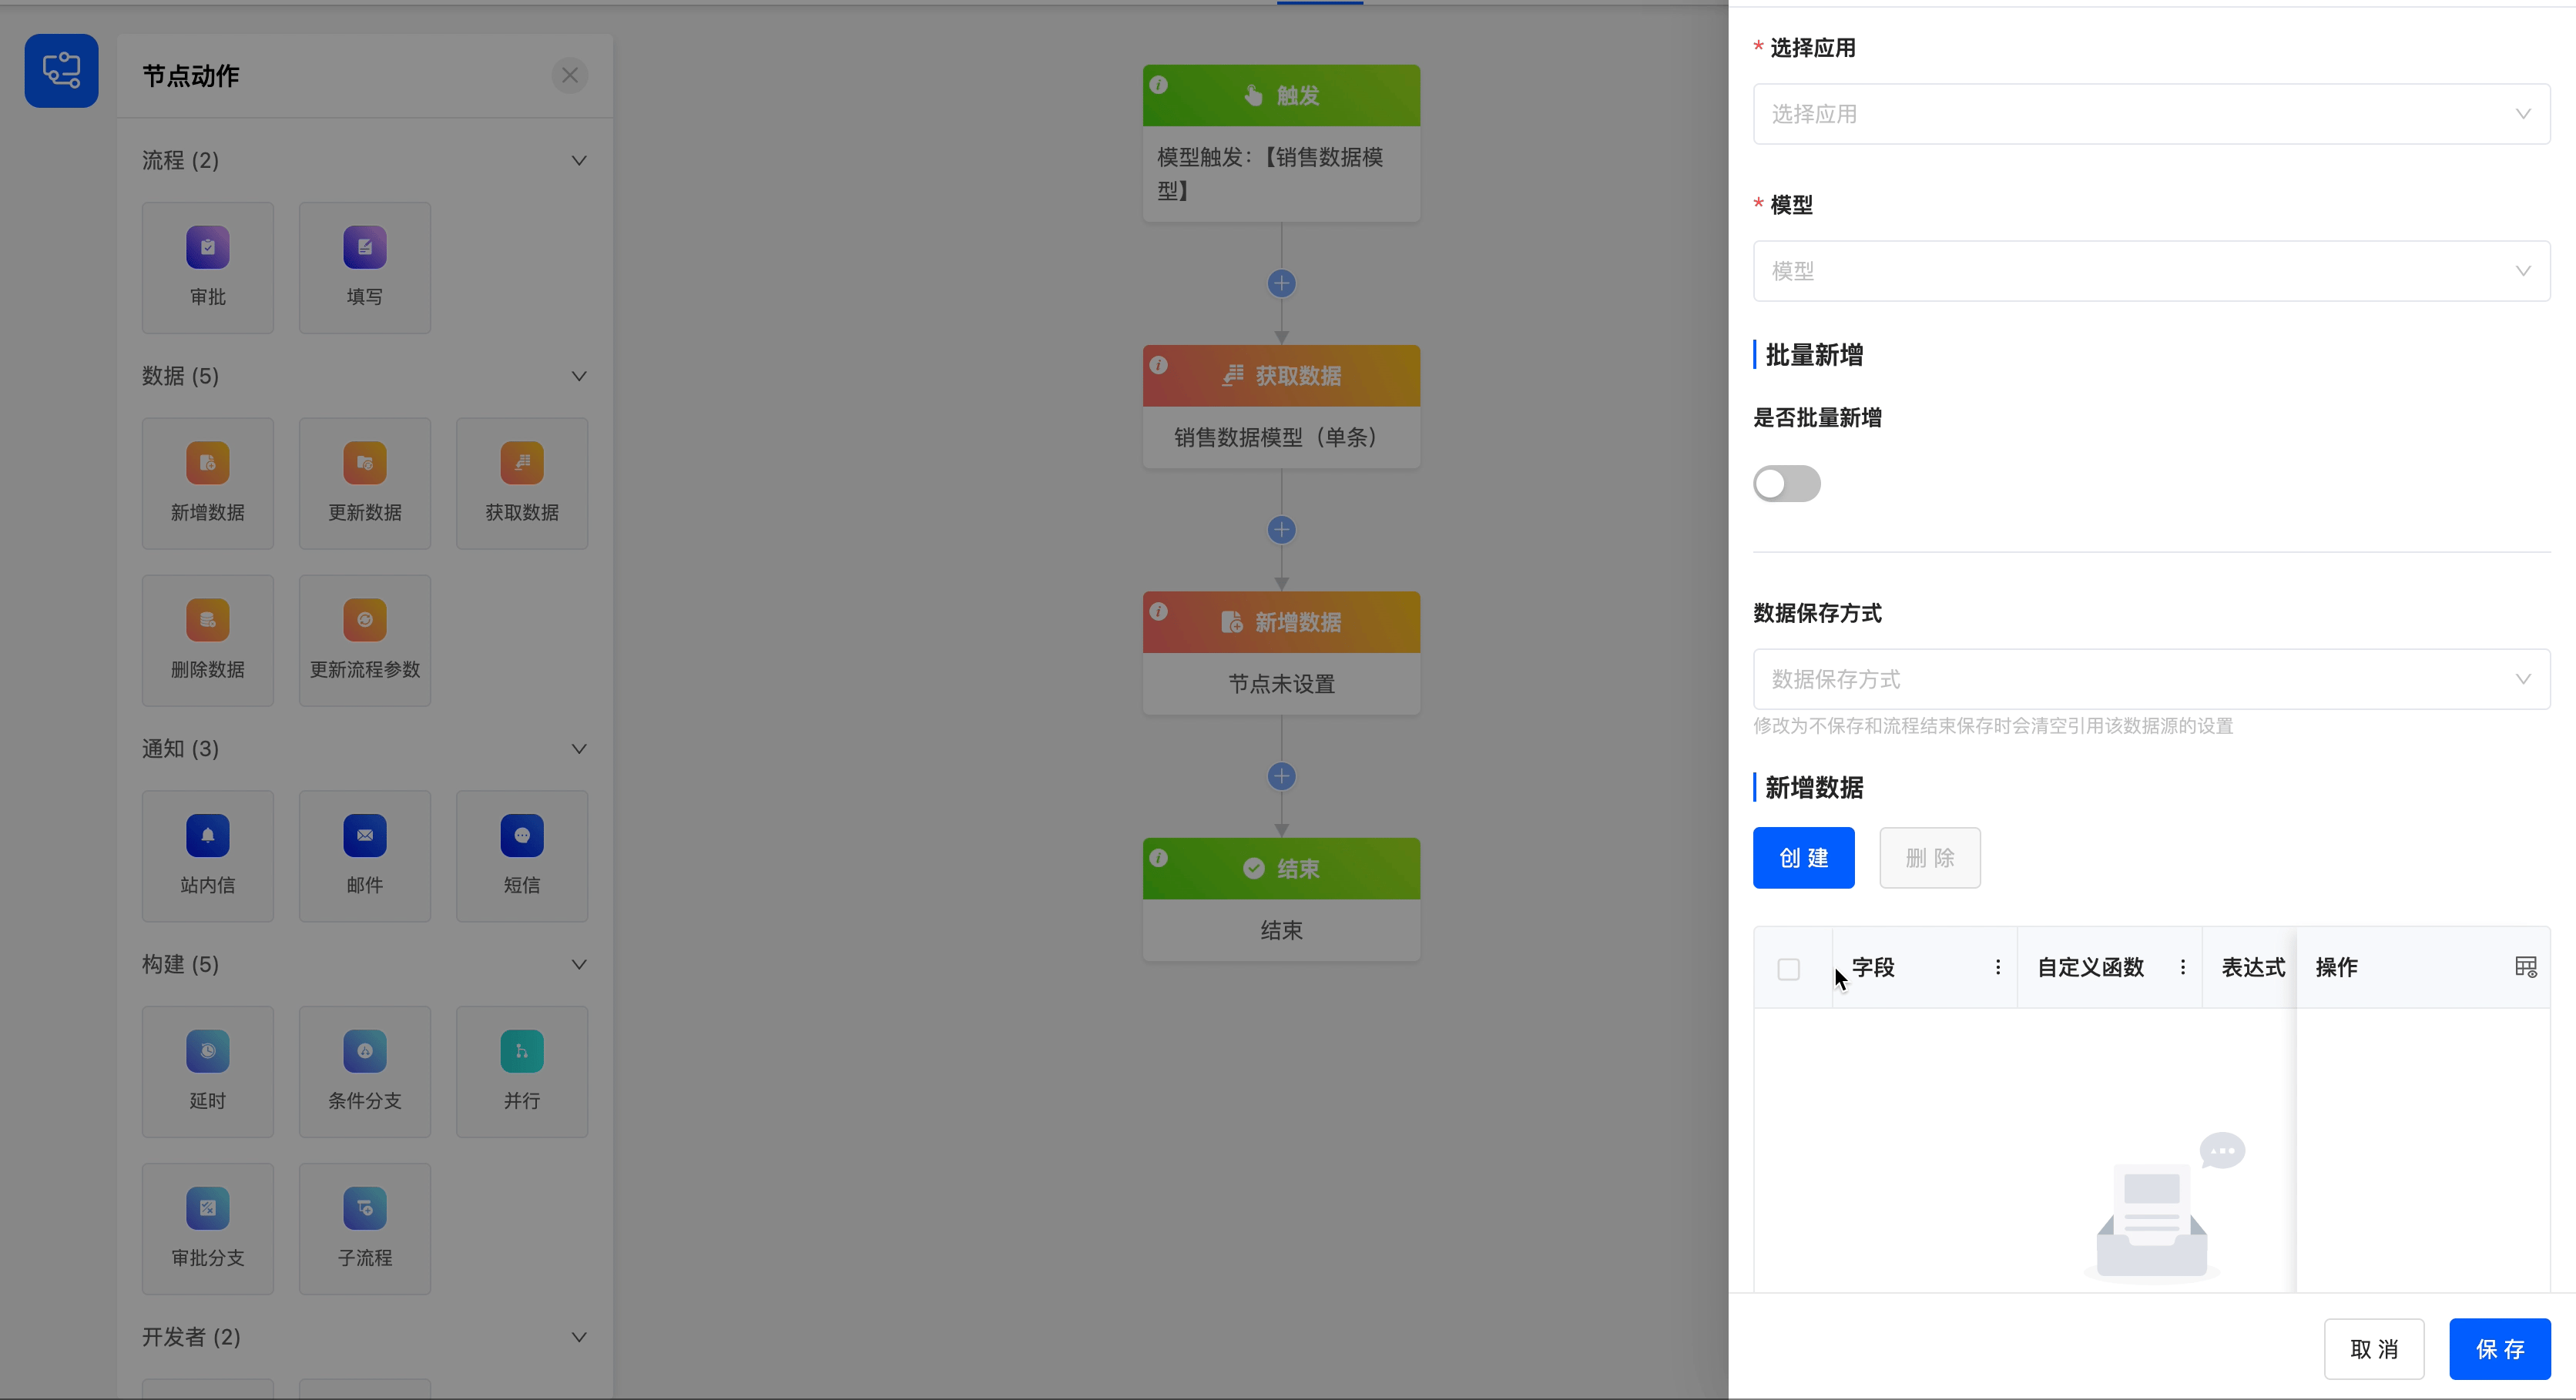Collapse the 通知 (3) section

(x=578, y=749)
